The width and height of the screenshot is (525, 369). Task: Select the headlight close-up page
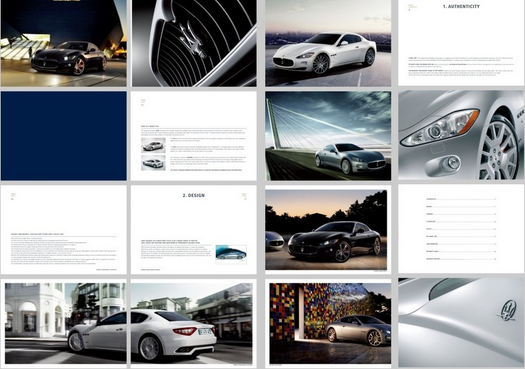[x=461, y=135]
